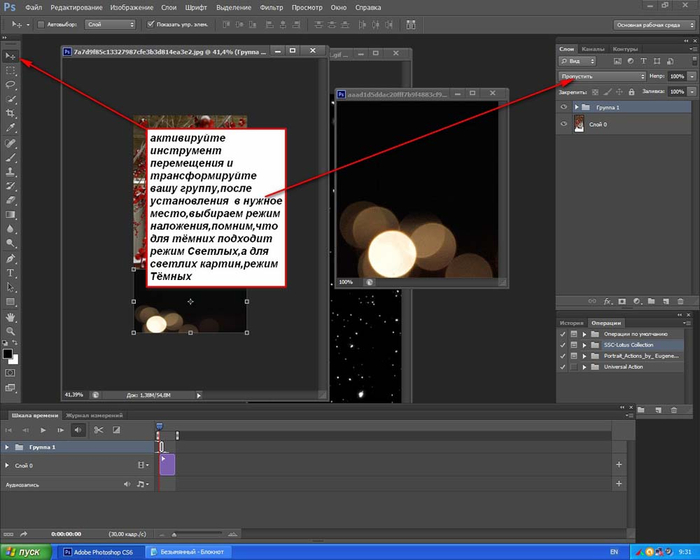Image resolution: width=700 pixels, height=560 pixels.
Task: Play the timeline
Action: pos(43,430)
